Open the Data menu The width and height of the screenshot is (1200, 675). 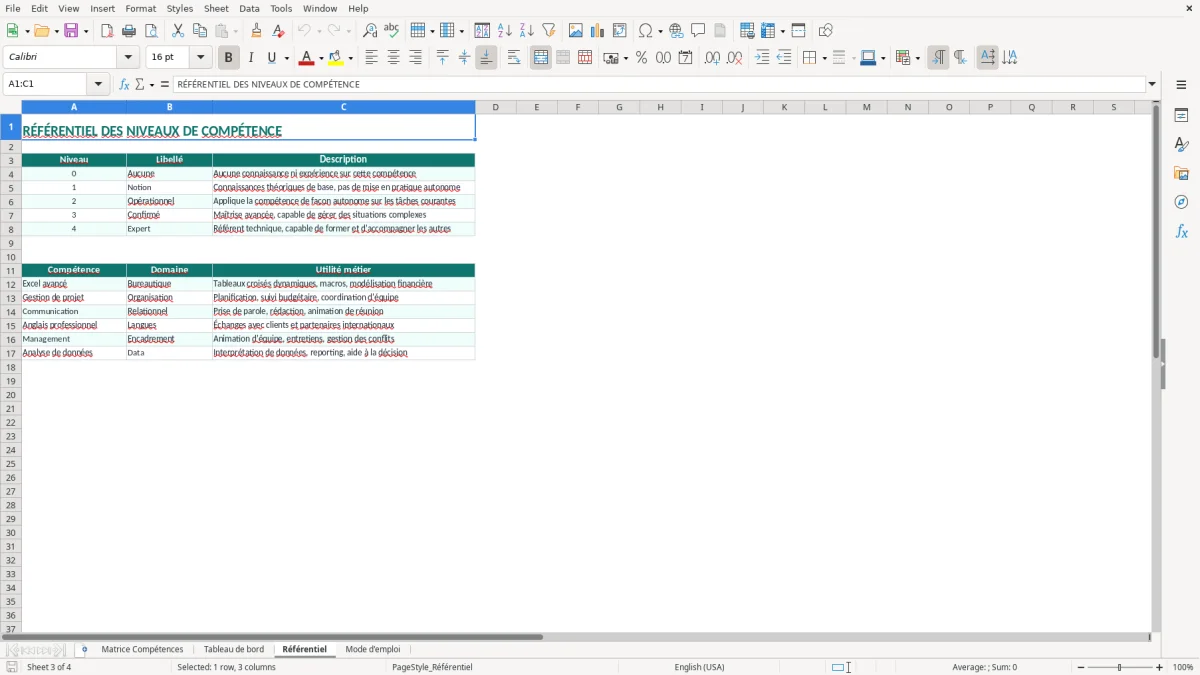pos(249,8)
